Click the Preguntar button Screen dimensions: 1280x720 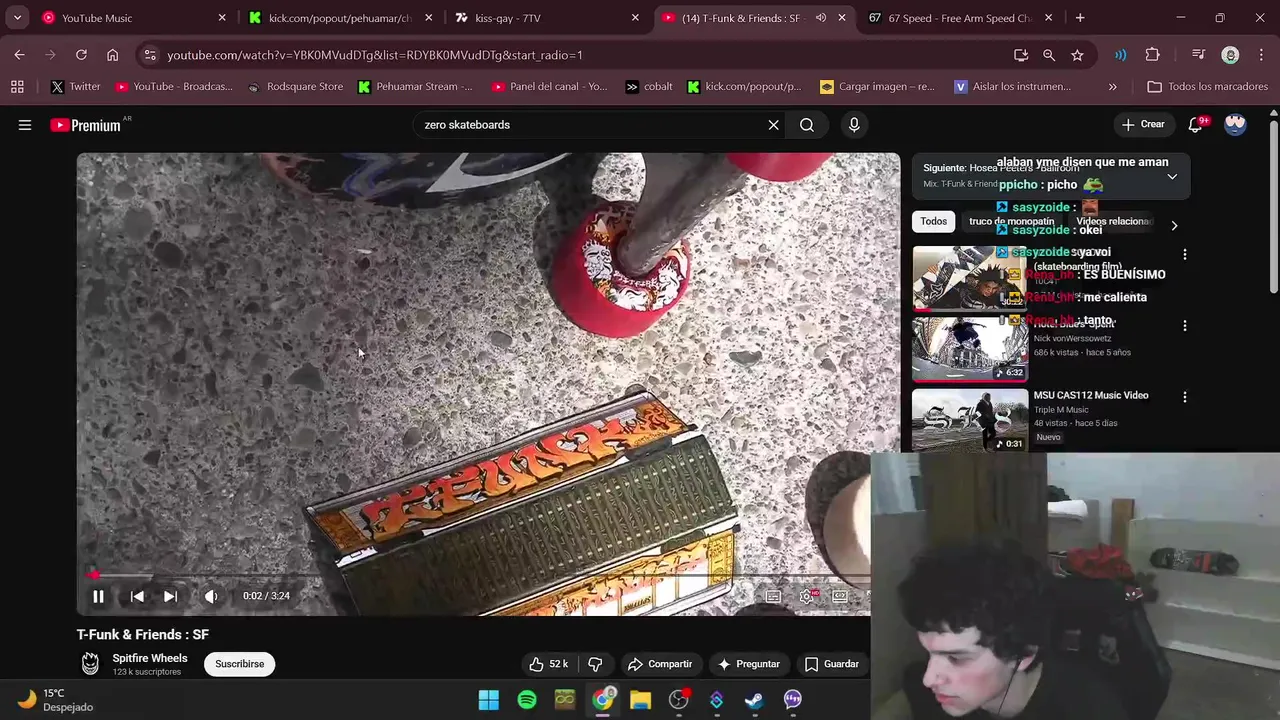click(748, 664)
